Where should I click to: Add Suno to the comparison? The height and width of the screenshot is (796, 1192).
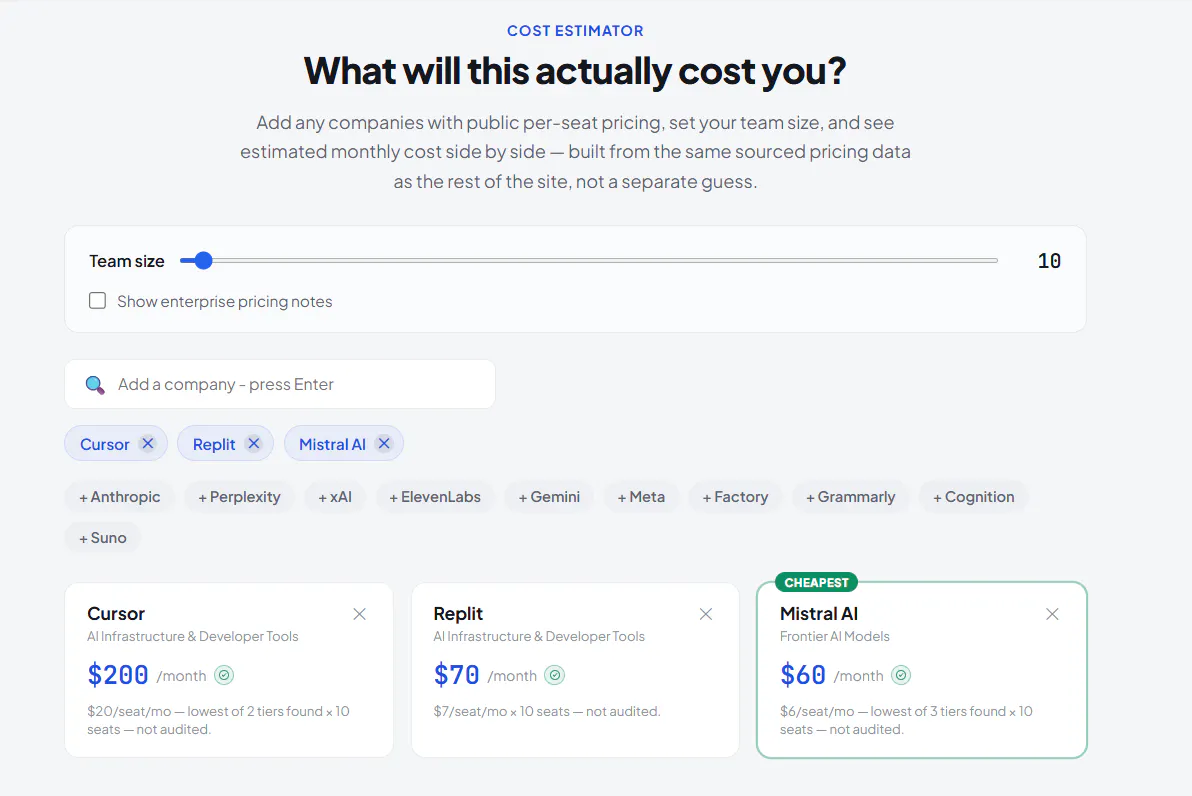point(103,538)
